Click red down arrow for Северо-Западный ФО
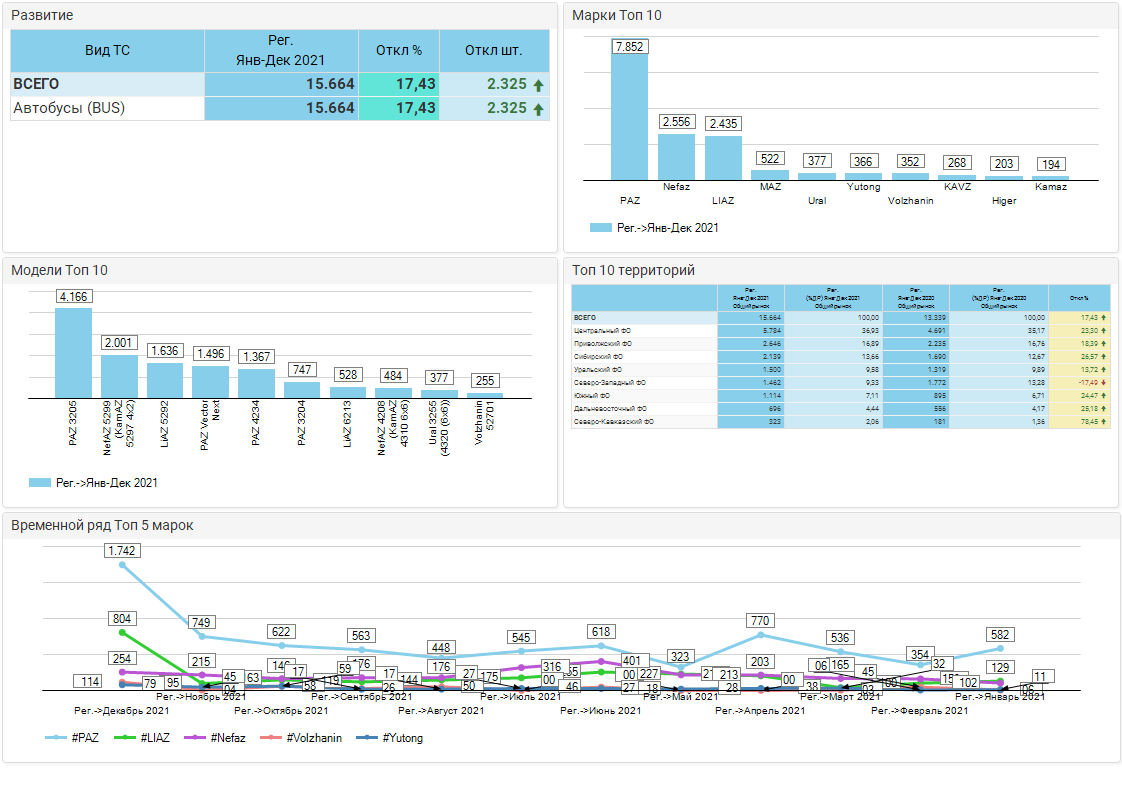The height and width of the screenshot is (793, 1122). 1103,382
